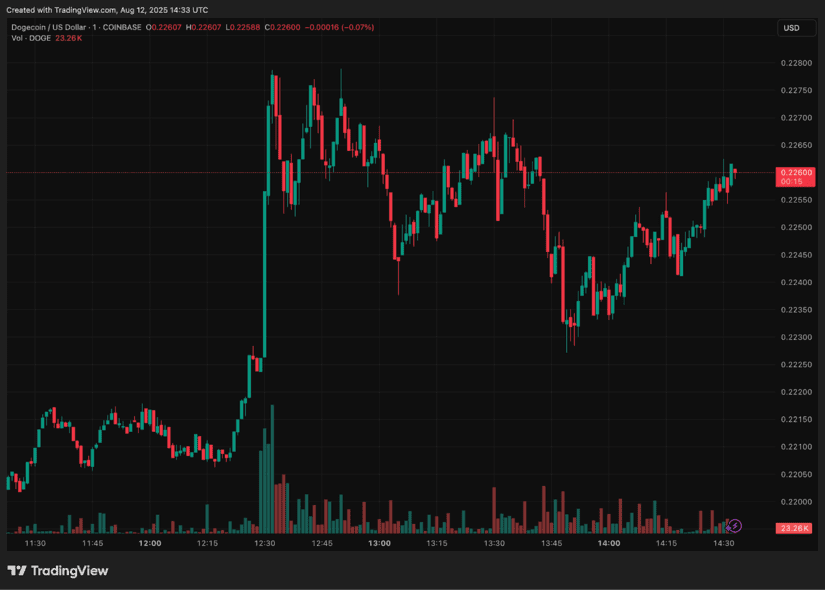Viewport: 825px width, 590px height.
Task: Click the 11:45 time axis label
Action: click(93, 543)
